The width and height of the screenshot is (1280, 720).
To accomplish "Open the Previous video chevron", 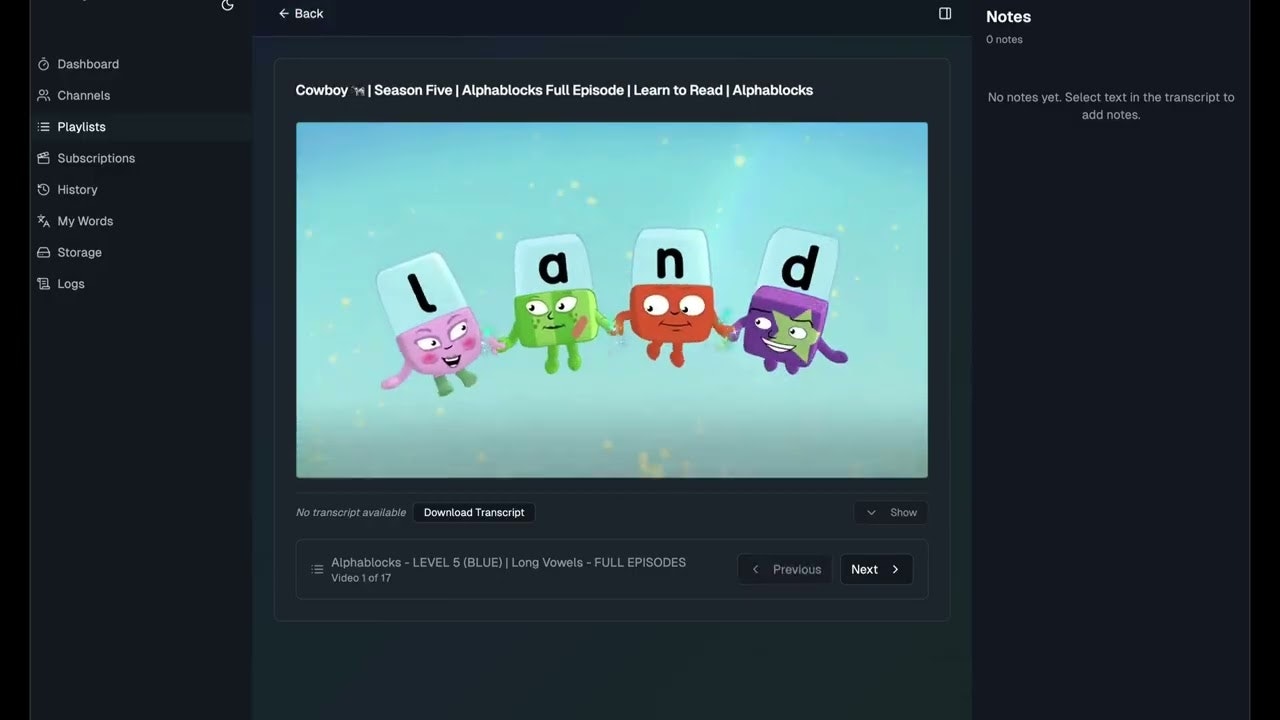I will coord(755,569).
